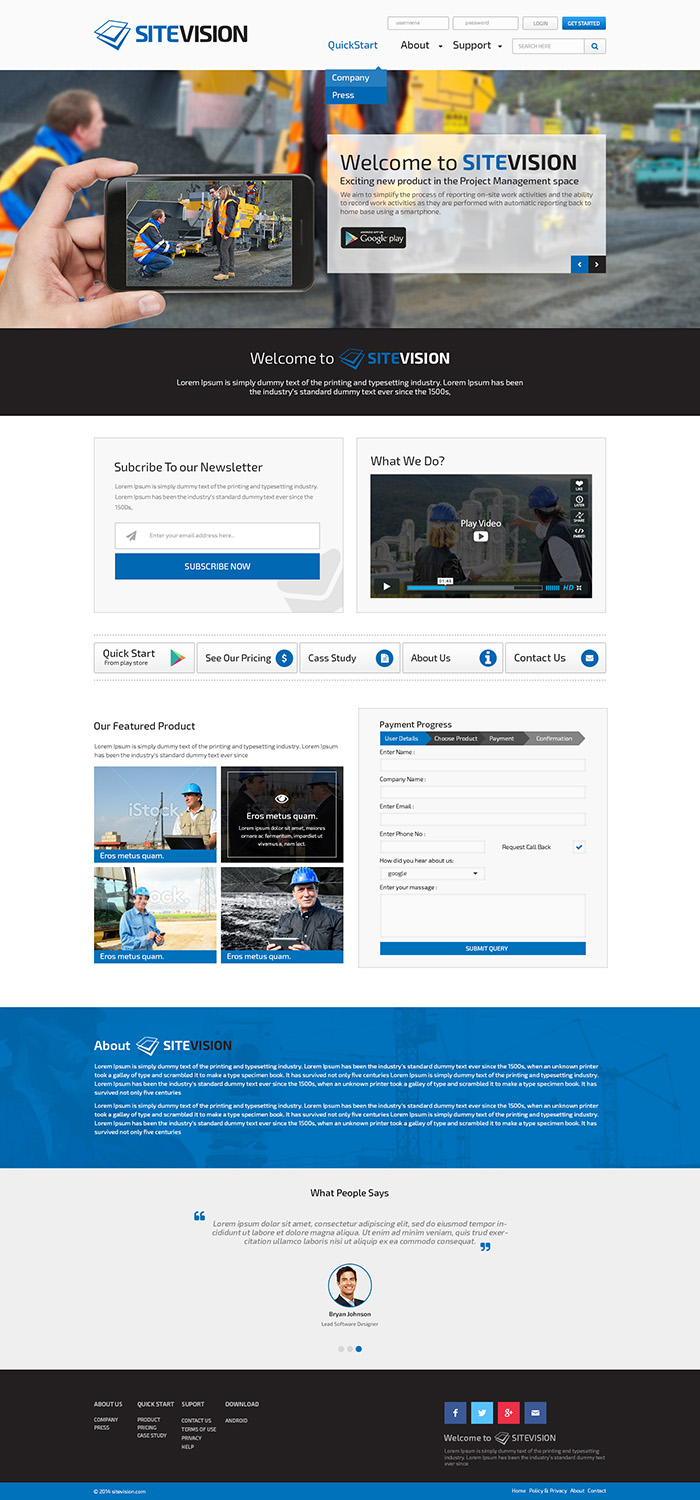The image size is (700, 1500).
Task: Click the GET STARTED button
Action: (583, 23)
